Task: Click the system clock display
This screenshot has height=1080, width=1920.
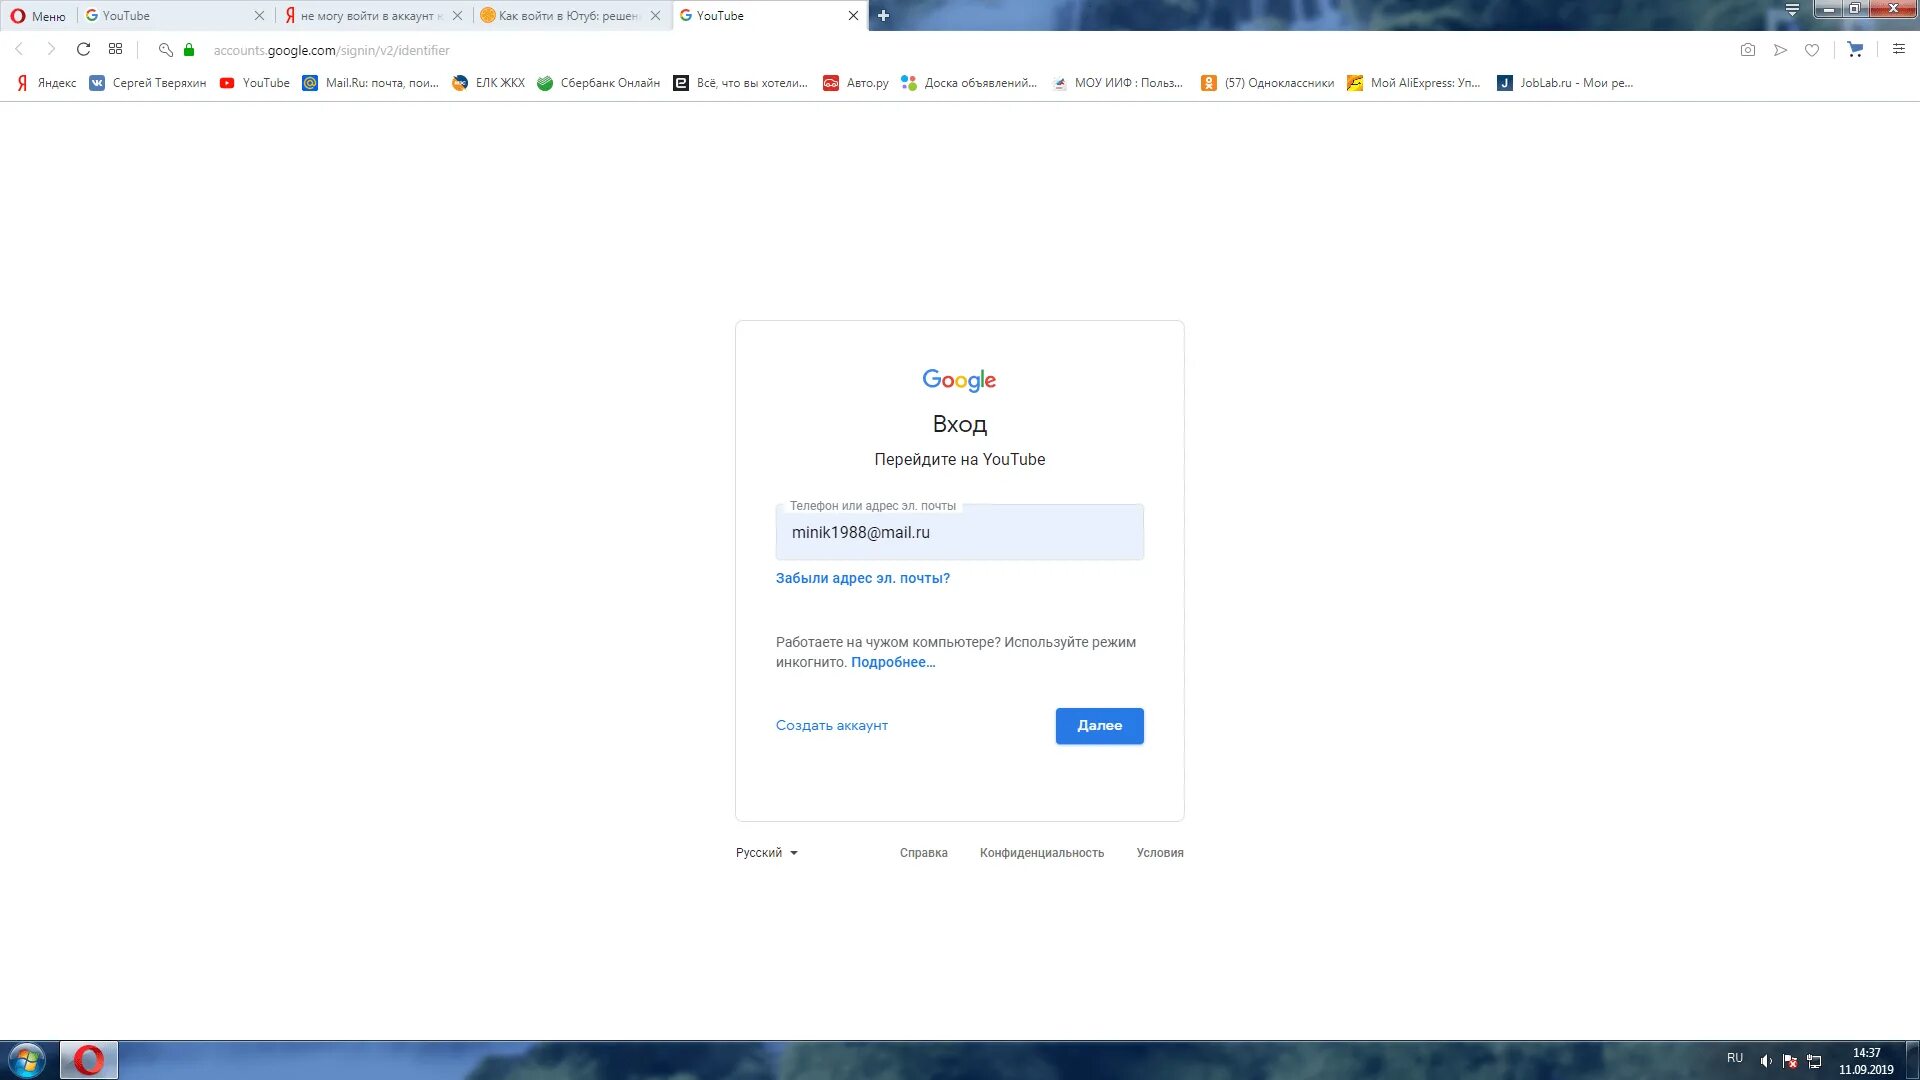Action: (x=1869, y=1059)
